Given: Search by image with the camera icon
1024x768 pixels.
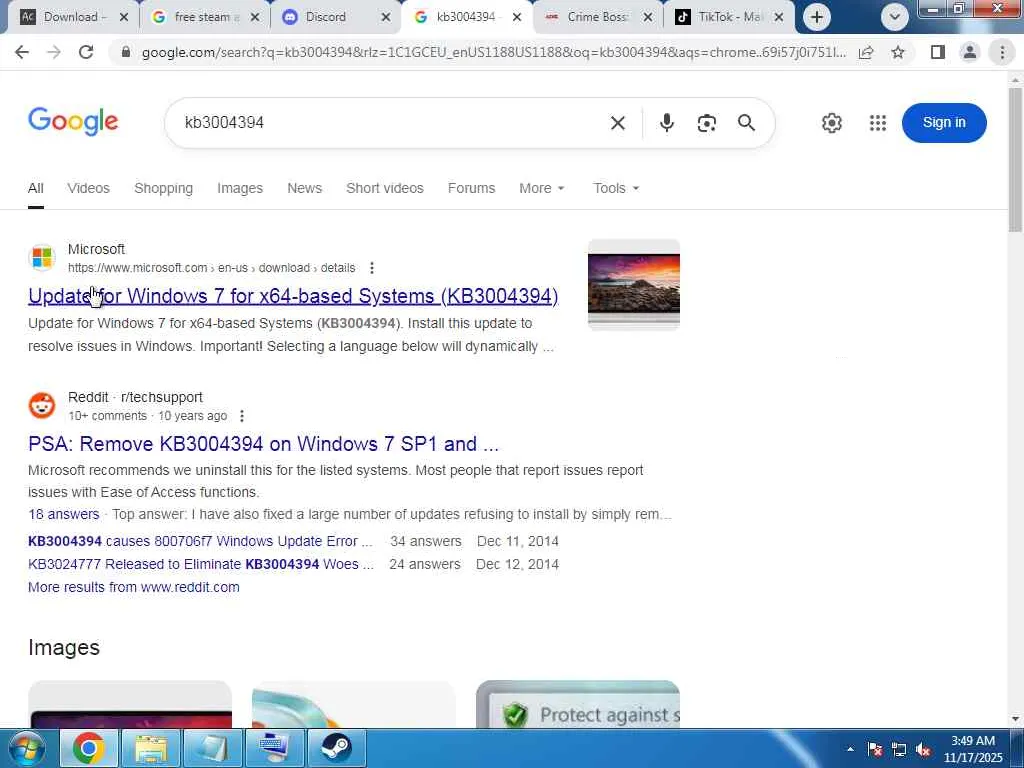Looking at the screenshot, I should 707,123.
